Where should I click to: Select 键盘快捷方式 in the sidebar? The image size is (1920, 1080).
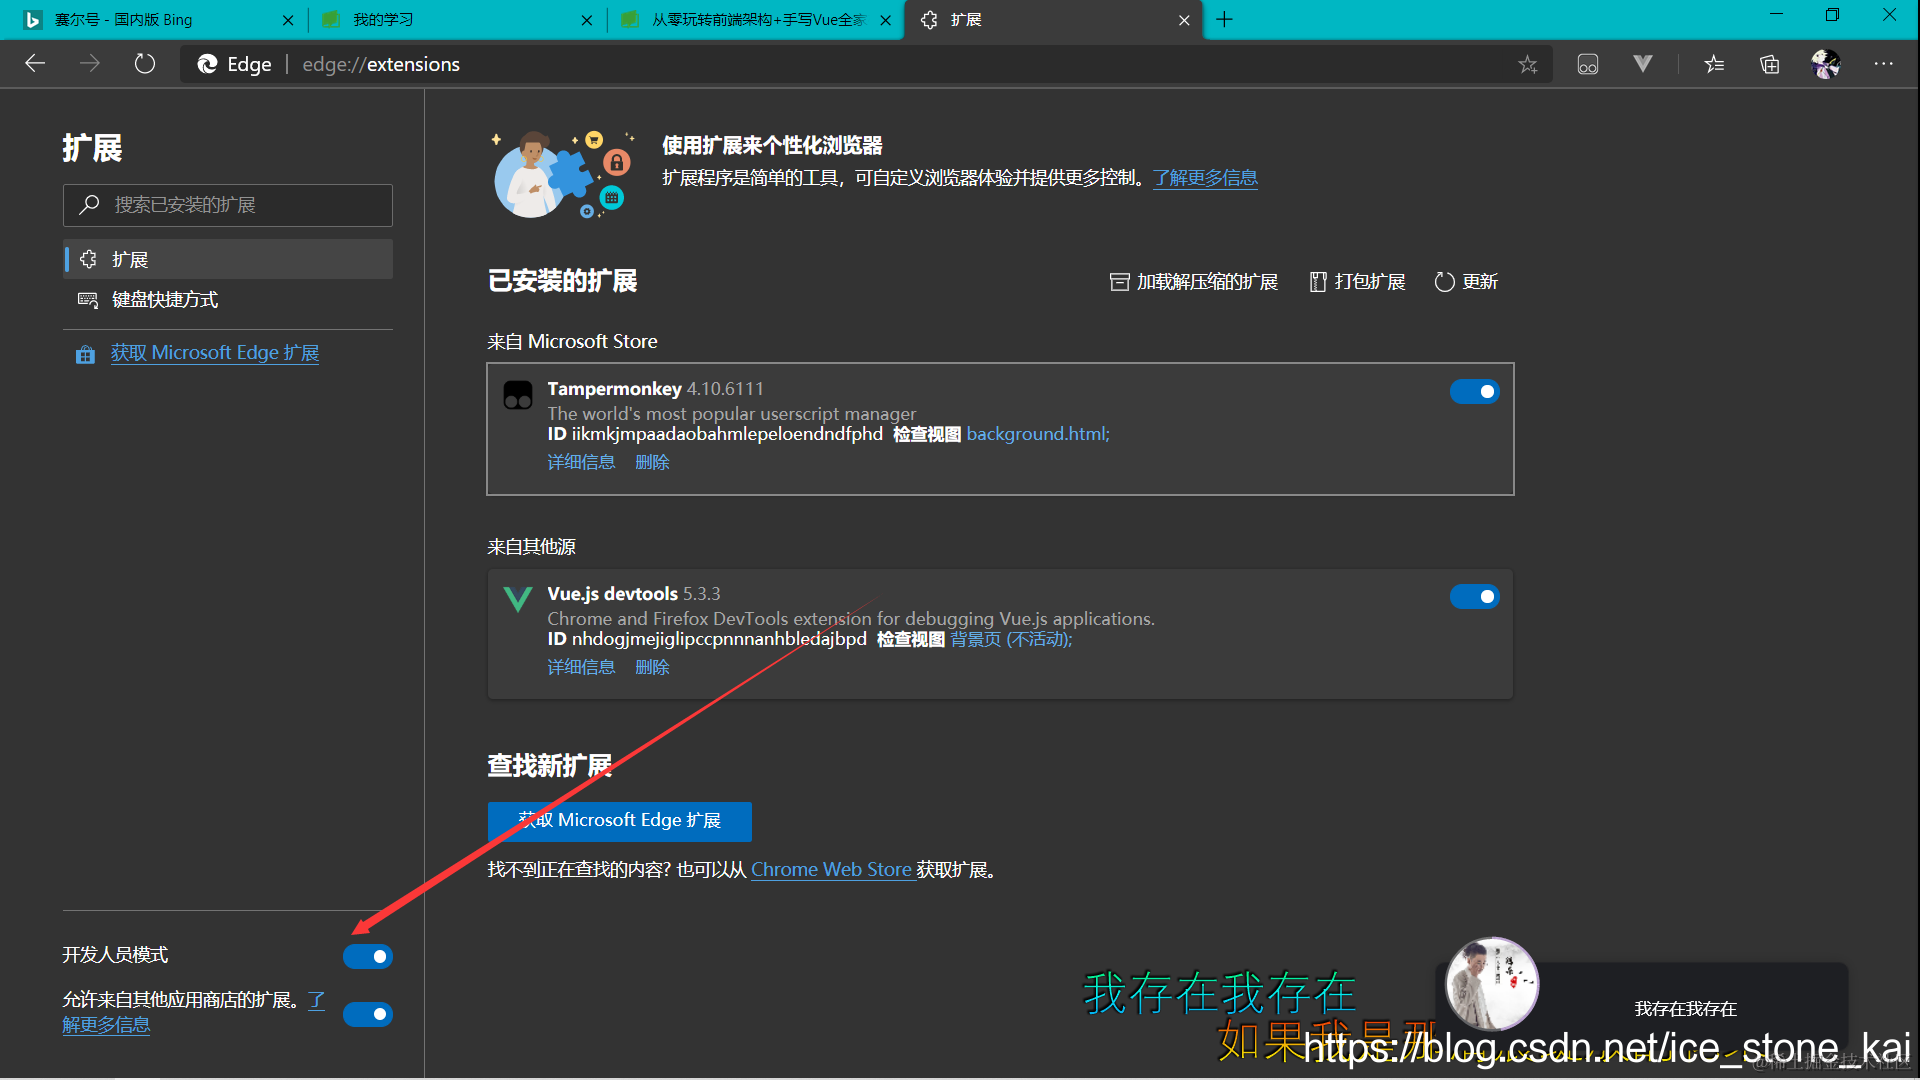click(165, 299)
